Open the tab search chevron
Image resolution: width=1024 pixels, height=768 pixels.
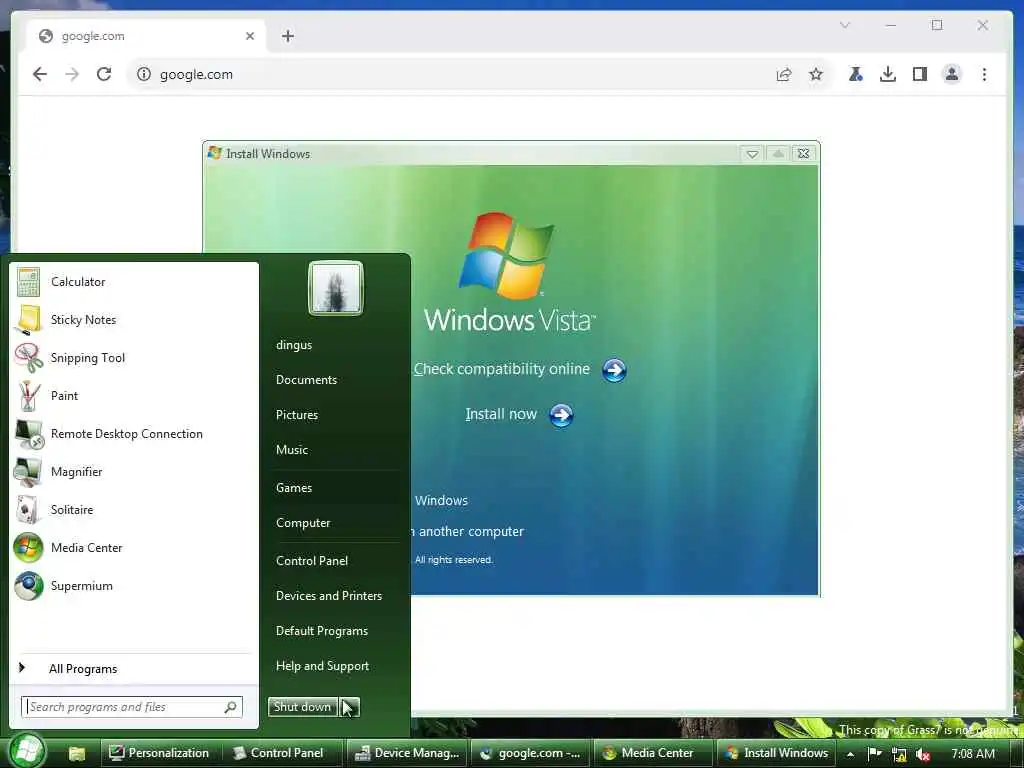tap(844, 25)
